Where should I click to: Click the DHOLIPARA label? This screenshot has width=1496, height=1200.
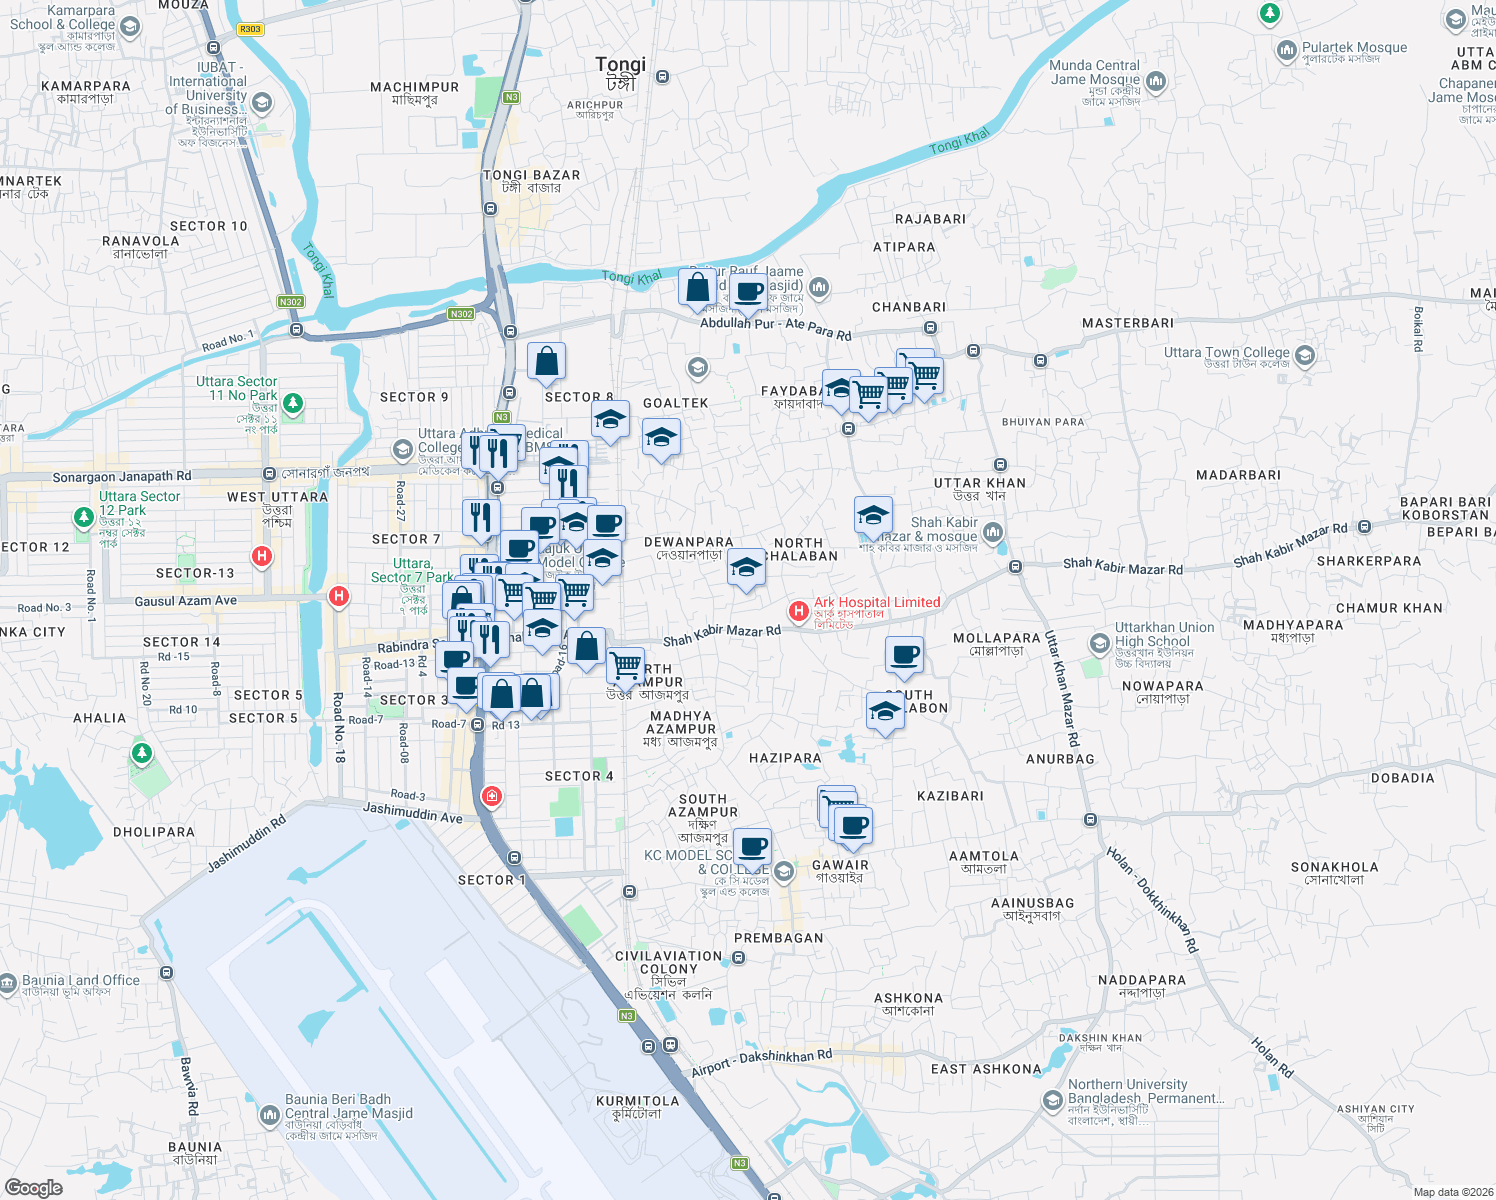(154, 832)
